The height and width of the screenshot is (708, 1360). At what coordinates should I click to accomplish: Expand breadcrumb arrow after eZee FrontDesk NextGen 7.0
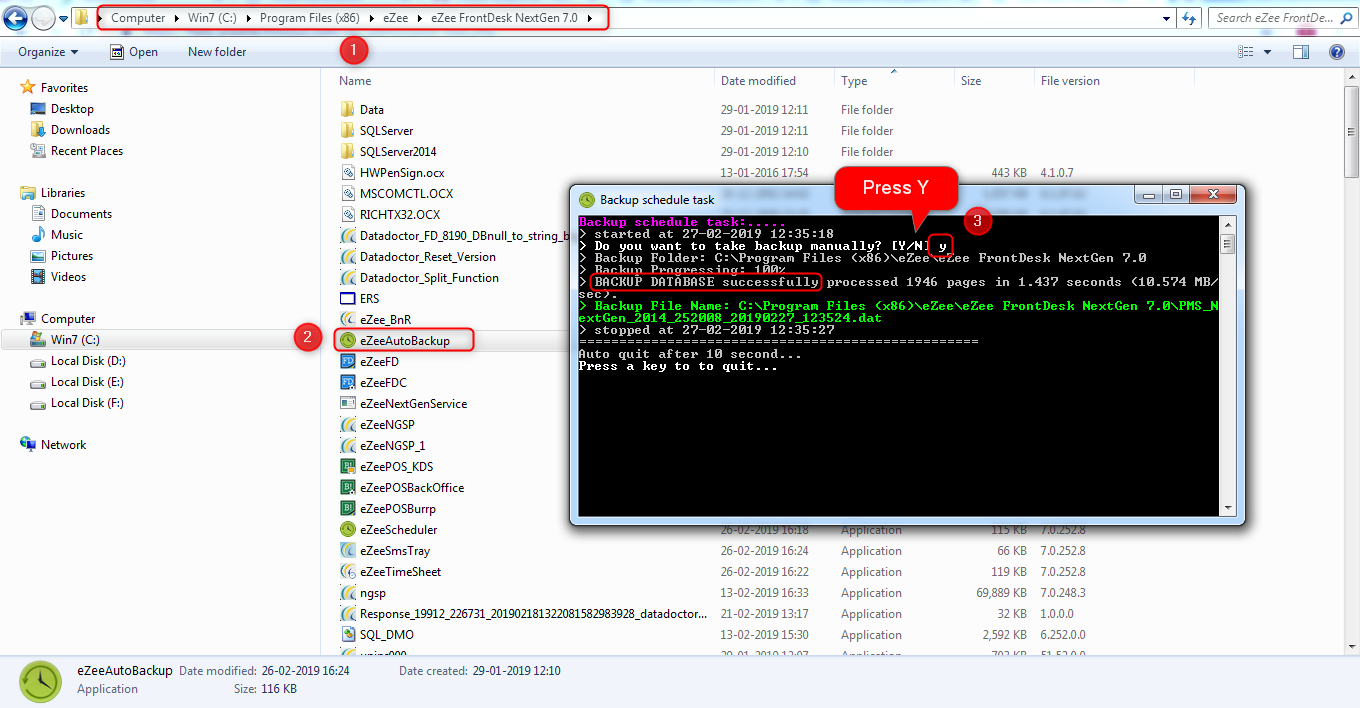point(590,18)
